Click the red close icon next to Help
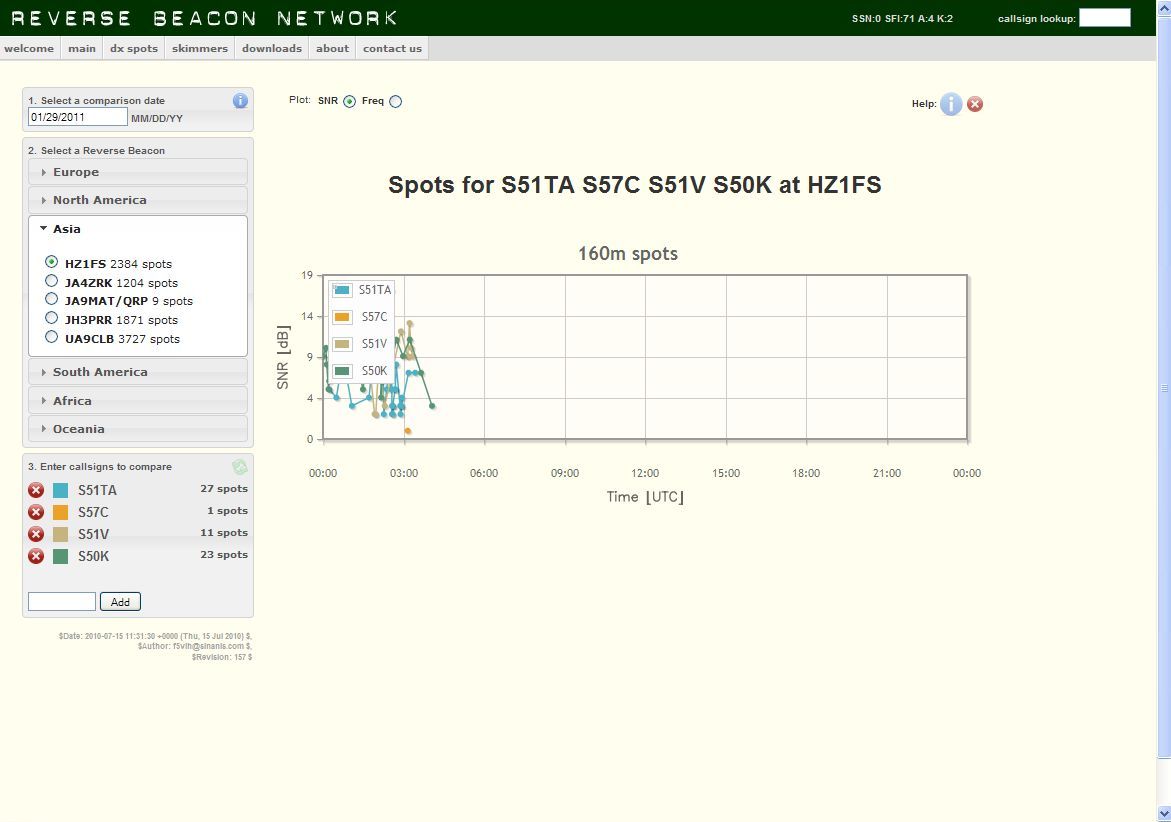 click(x=975, y=104)
